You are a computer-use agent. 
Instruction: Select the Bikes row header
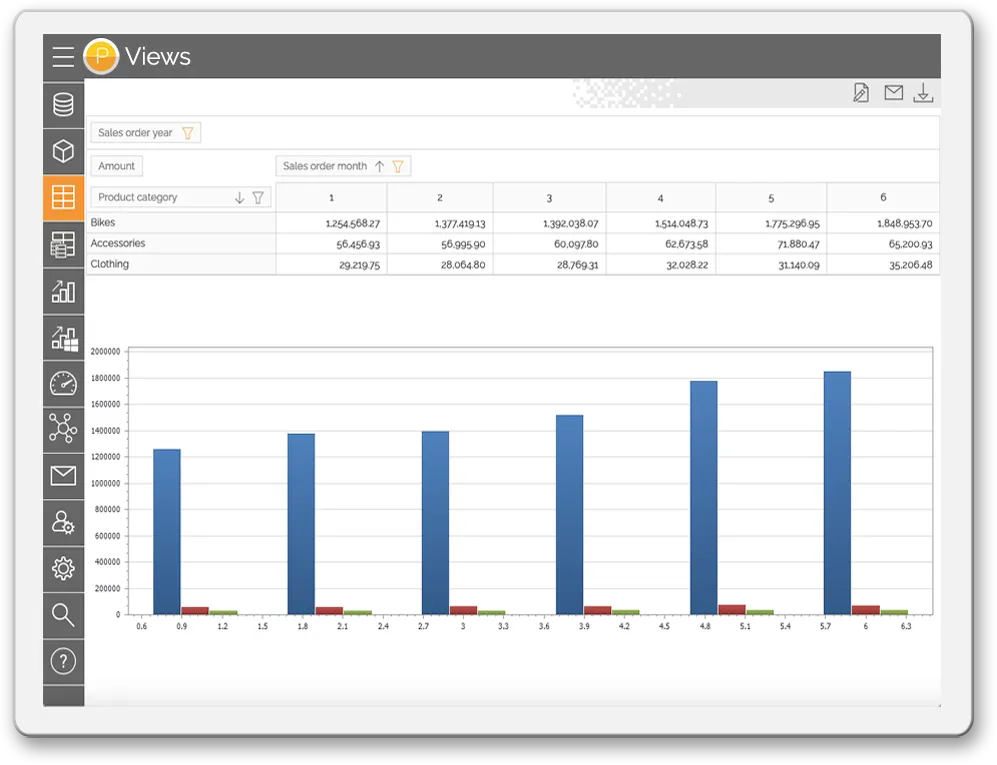(x=103, y=223)
